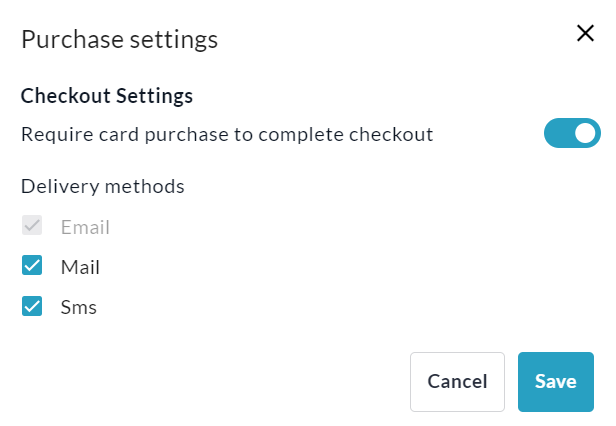Click the white knob on the toggle switch
This screenshot has width=616, height=426.
click(x=586, y=133)
